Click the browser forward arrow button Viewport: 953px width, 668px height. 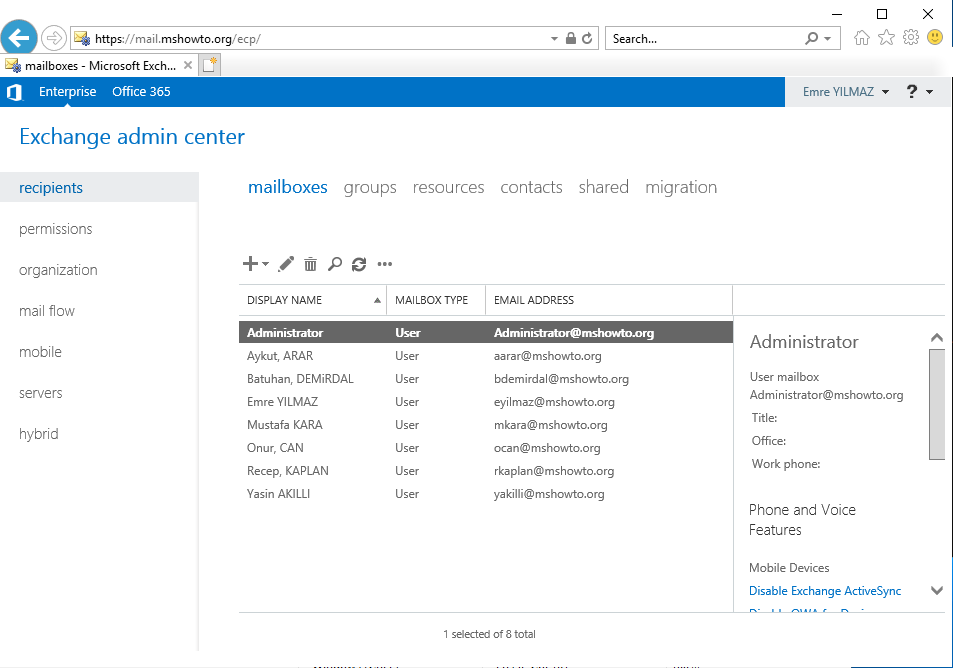coord(54,38)
